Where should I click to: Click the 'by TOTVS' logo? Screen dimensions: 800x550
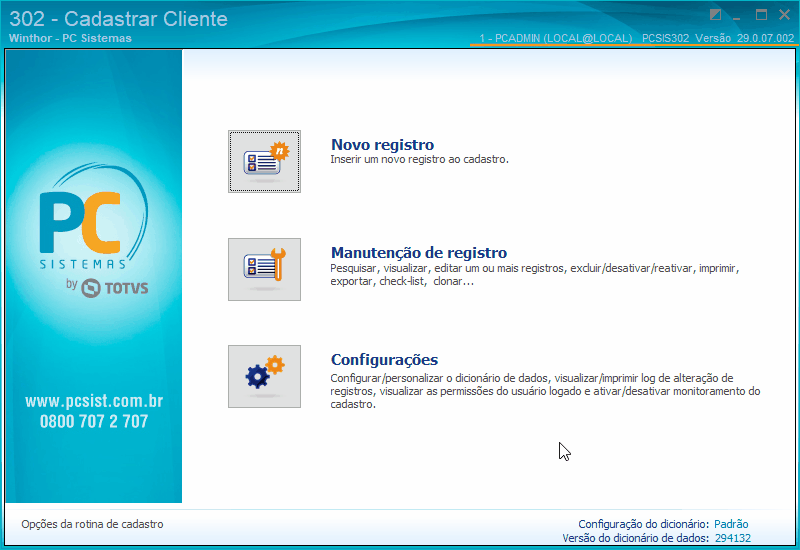click(107, 288)
